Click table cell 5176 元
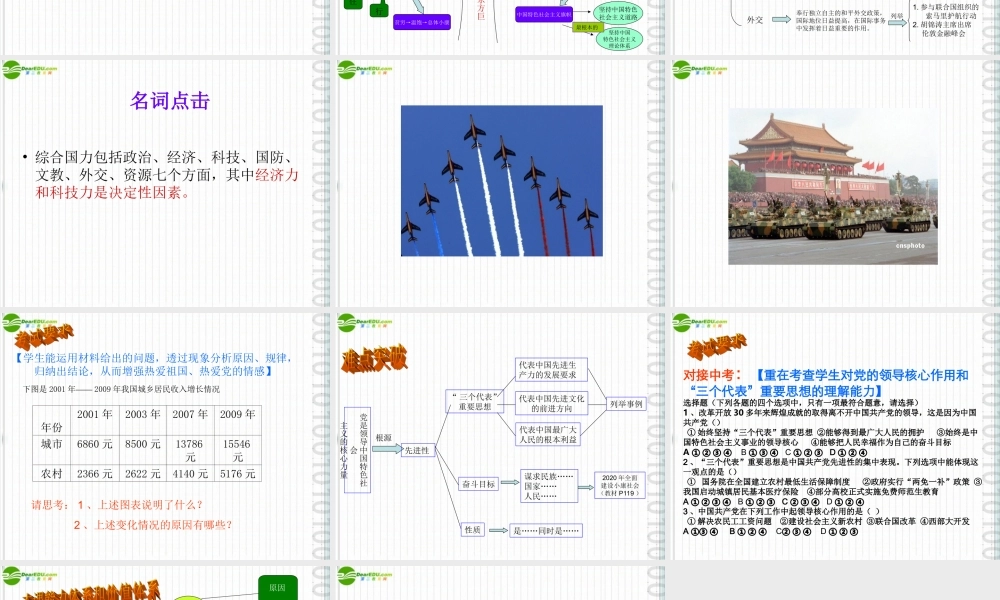The width and height of the screenshot is (1000, 600). (237, 474)
